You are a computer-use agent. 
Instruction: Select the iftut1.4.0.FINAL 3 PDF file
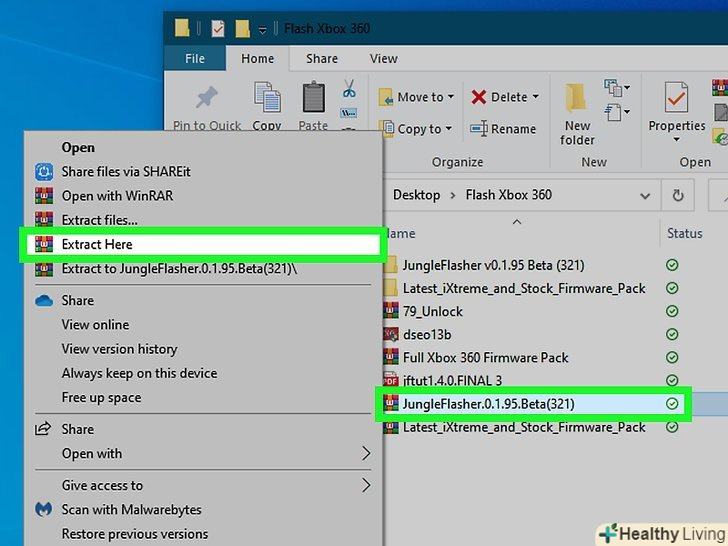click(452, 380)
